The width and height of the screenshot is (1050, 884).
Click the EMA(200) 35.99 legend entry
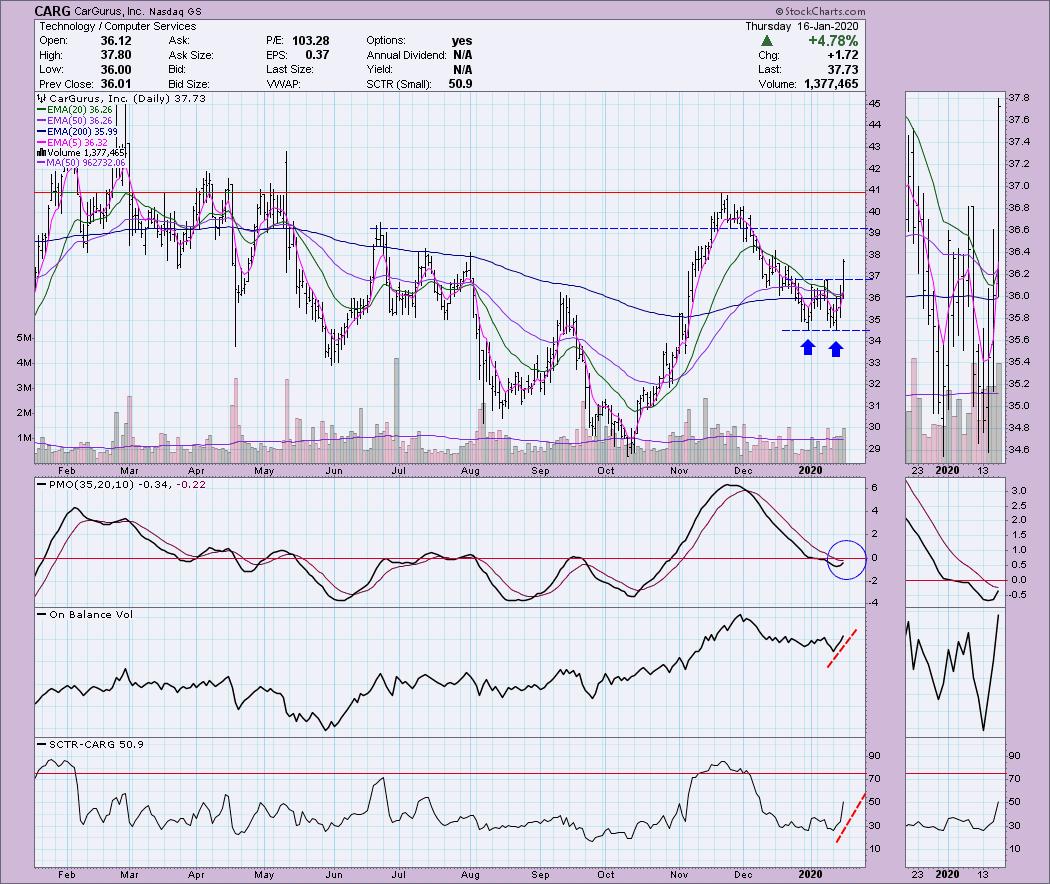tap(77, 131)
